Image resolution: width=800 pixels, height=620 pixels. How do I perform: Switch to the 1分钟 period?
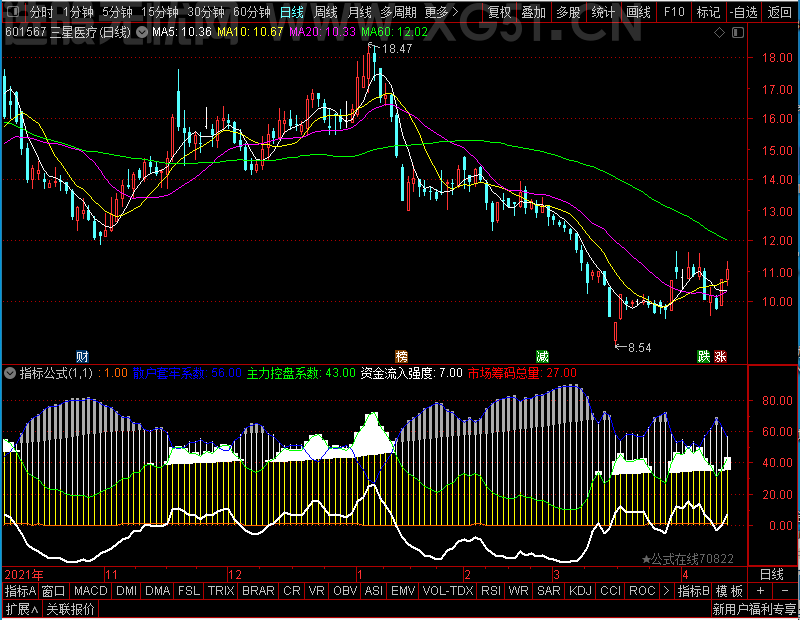tap(79, 12)
